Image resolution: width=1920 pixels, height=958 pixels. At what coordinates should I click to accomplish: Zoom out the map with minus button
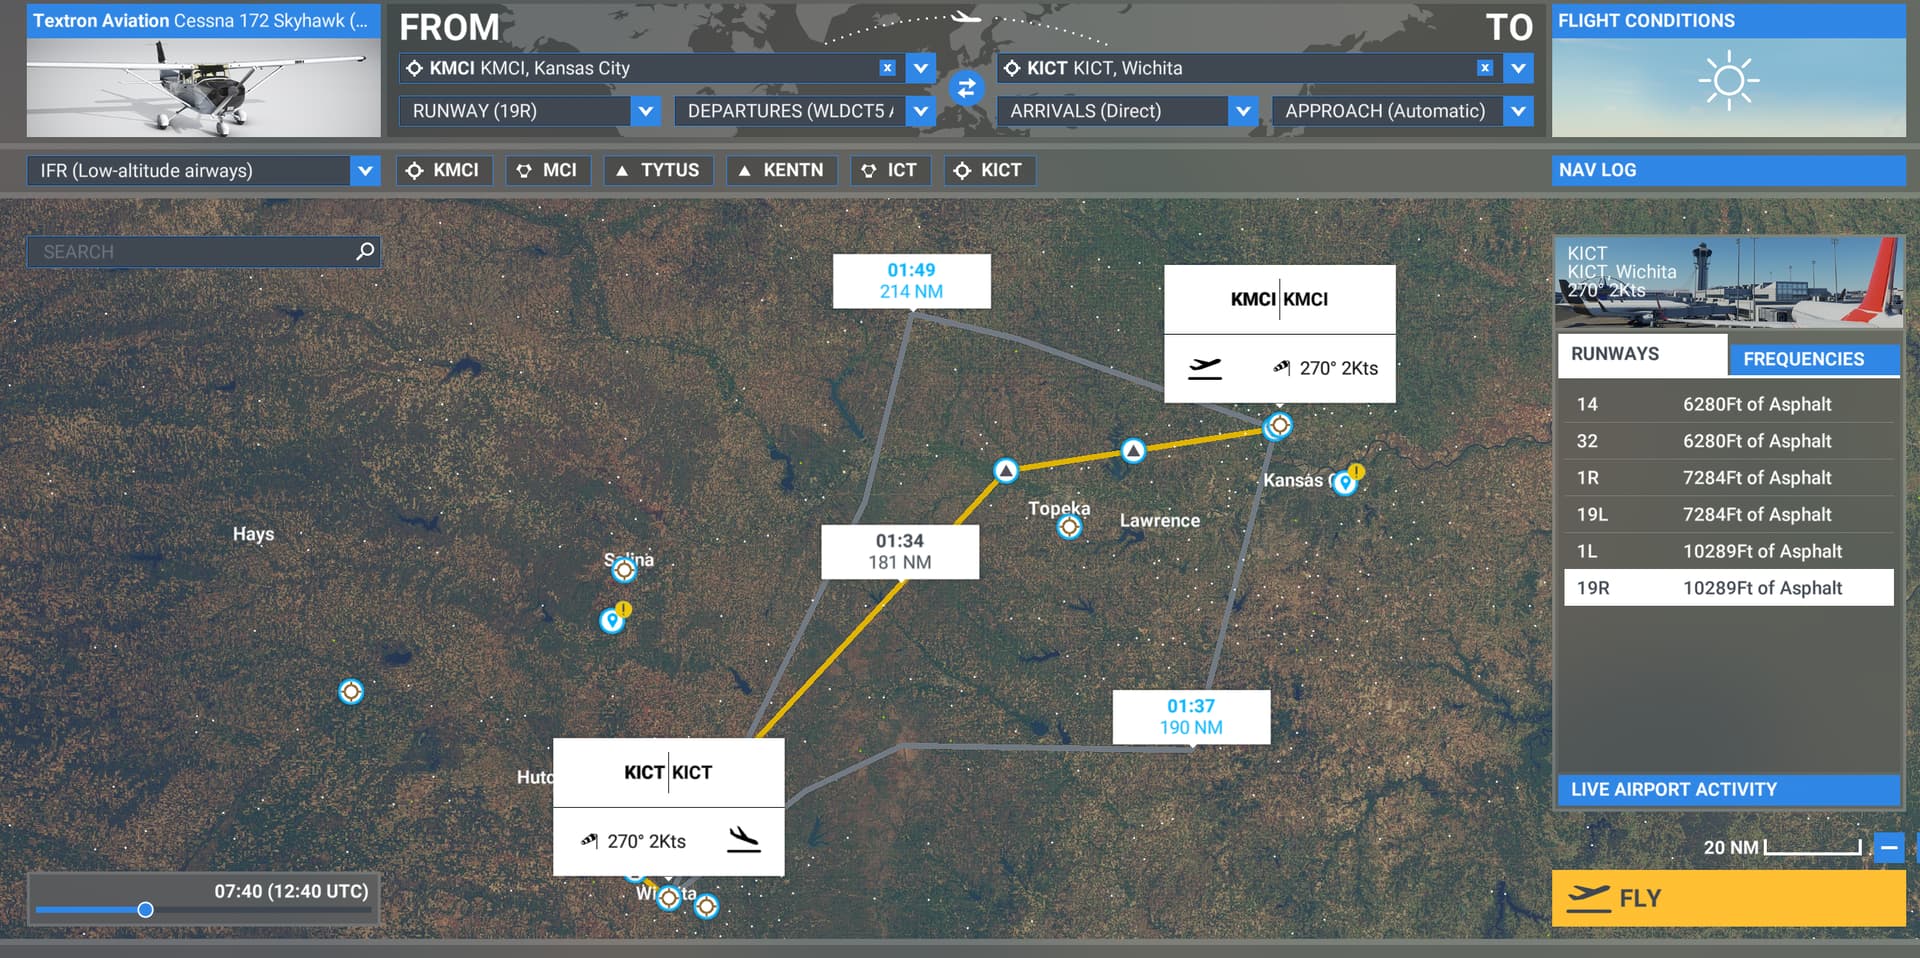[1888, 847]
